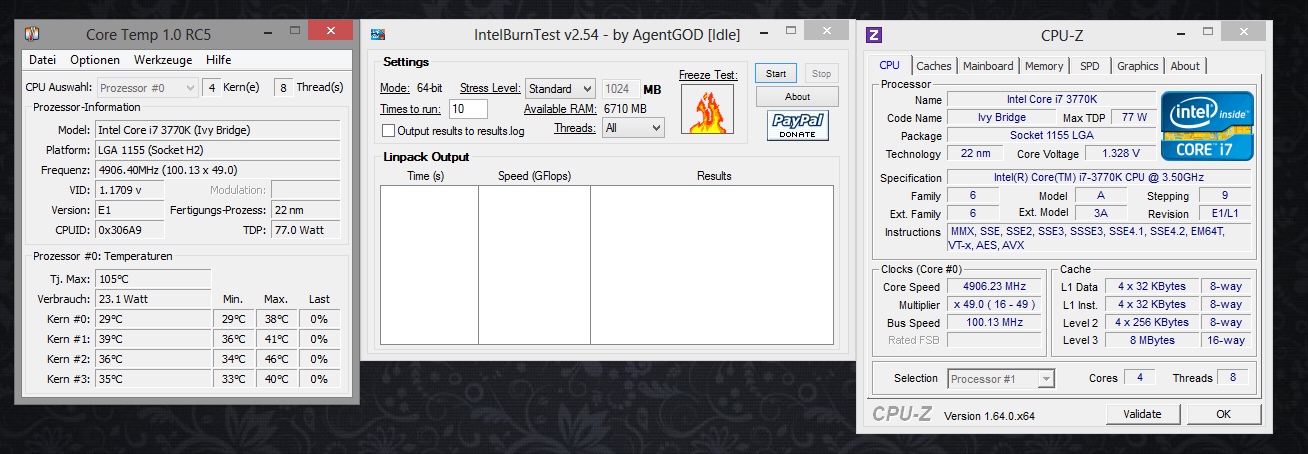Click the Speed (GFlops) column header
This screenshot has width=1308, height=454.
click(533, 176)
